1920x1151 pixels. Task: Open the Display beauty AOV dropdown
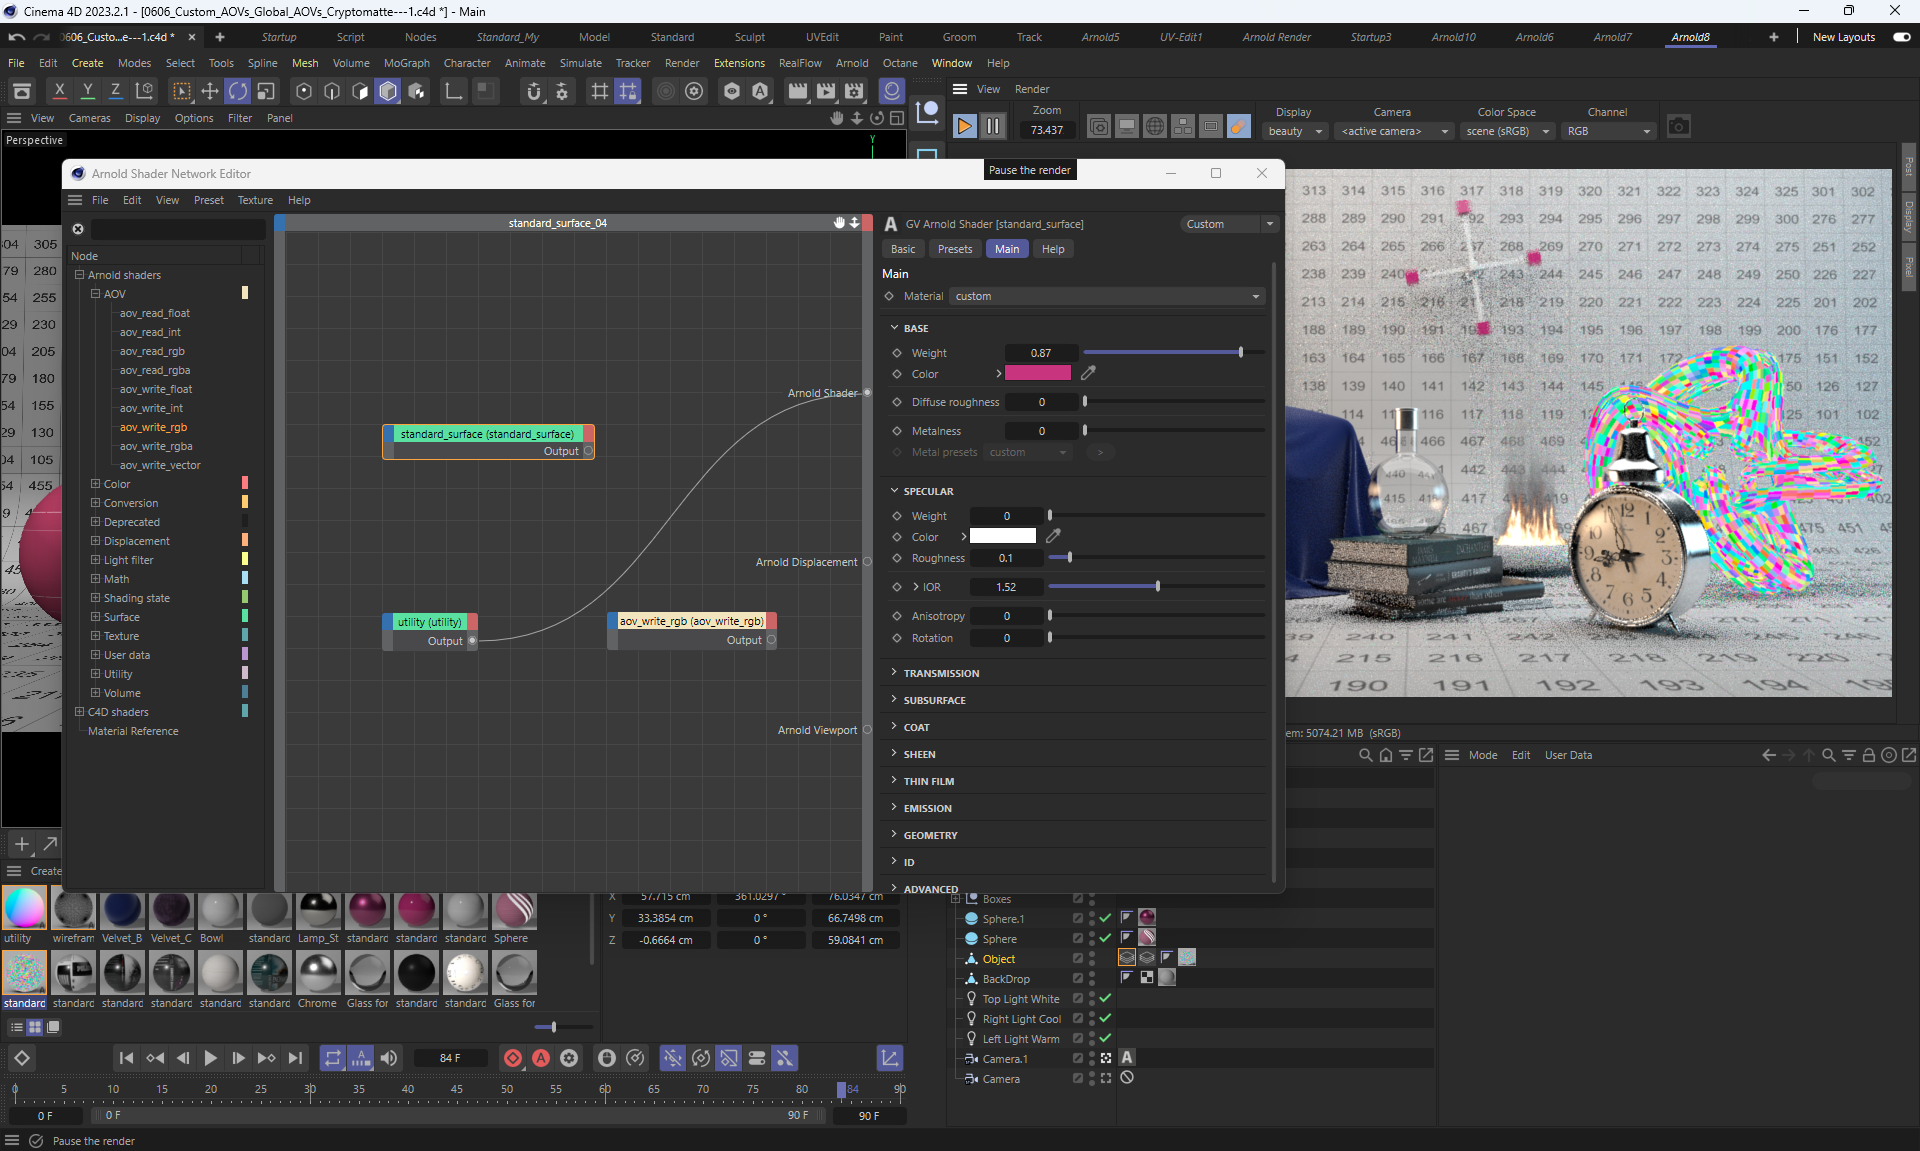coord(1295,131)
